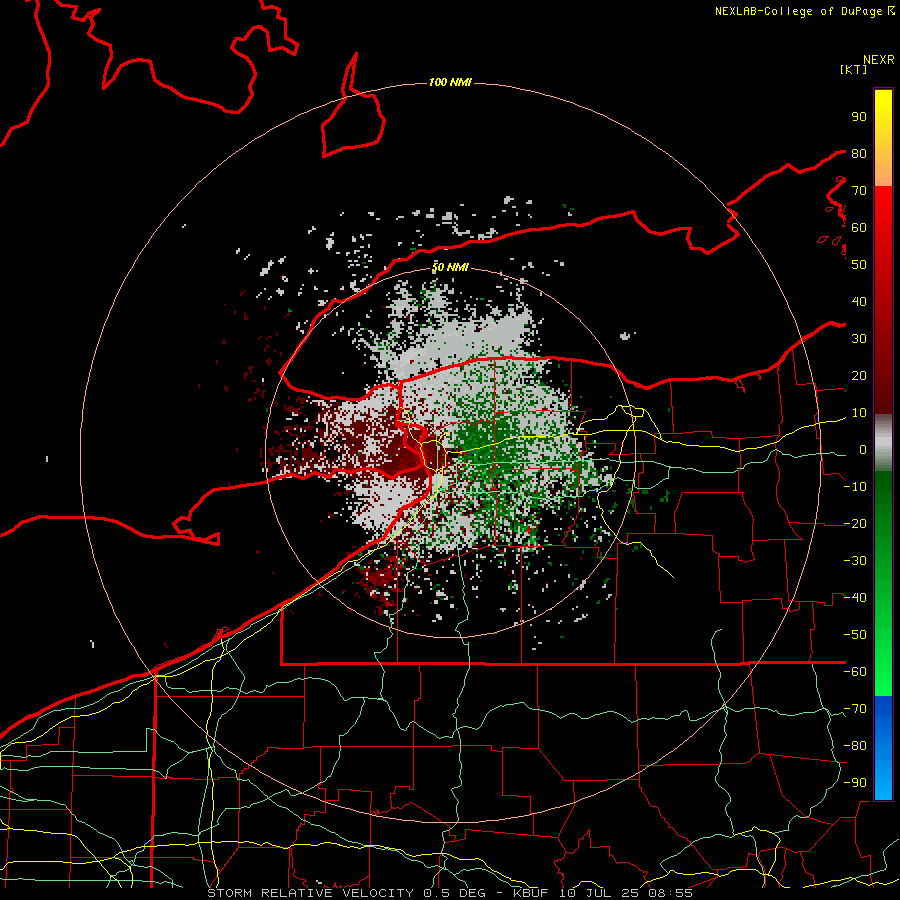This screenshot has height=900, width=900.
Task: Select the -90 value on the velocity scale
Action: 855,783
